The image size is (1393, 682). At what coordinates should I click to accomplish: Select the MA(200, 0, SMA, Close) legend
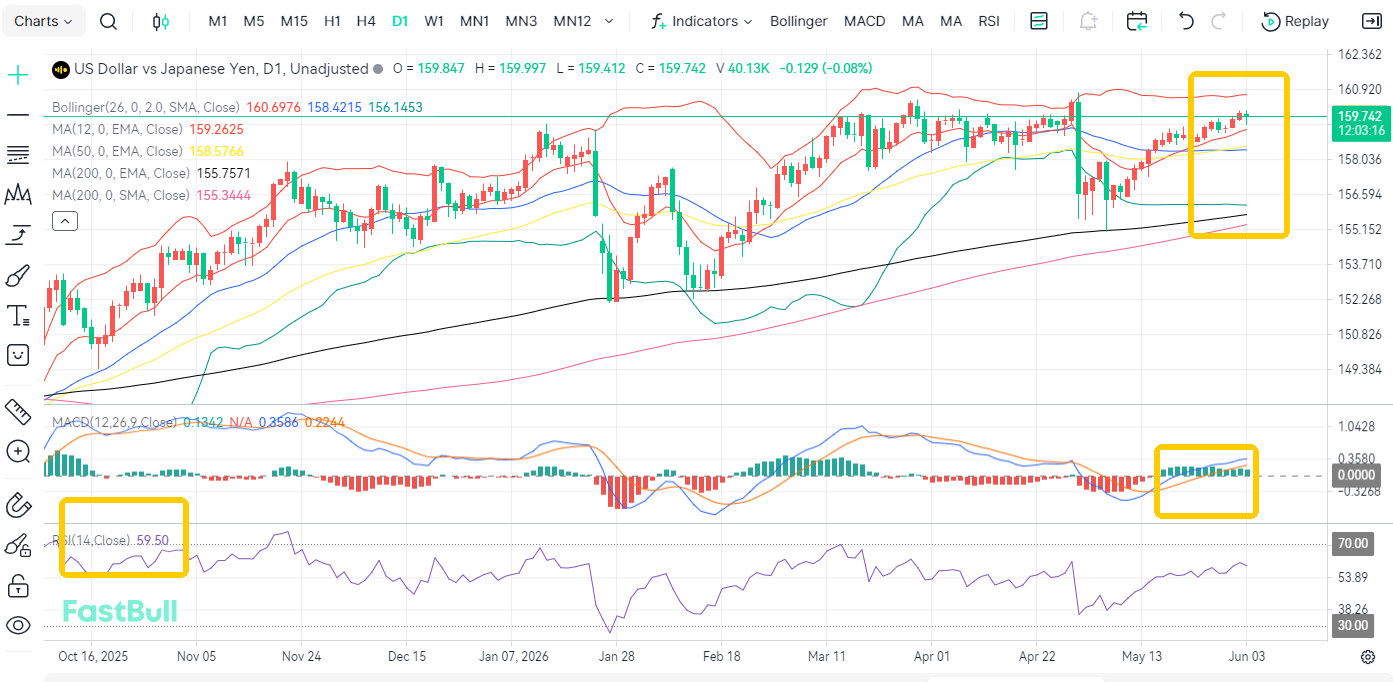point(120,195)
